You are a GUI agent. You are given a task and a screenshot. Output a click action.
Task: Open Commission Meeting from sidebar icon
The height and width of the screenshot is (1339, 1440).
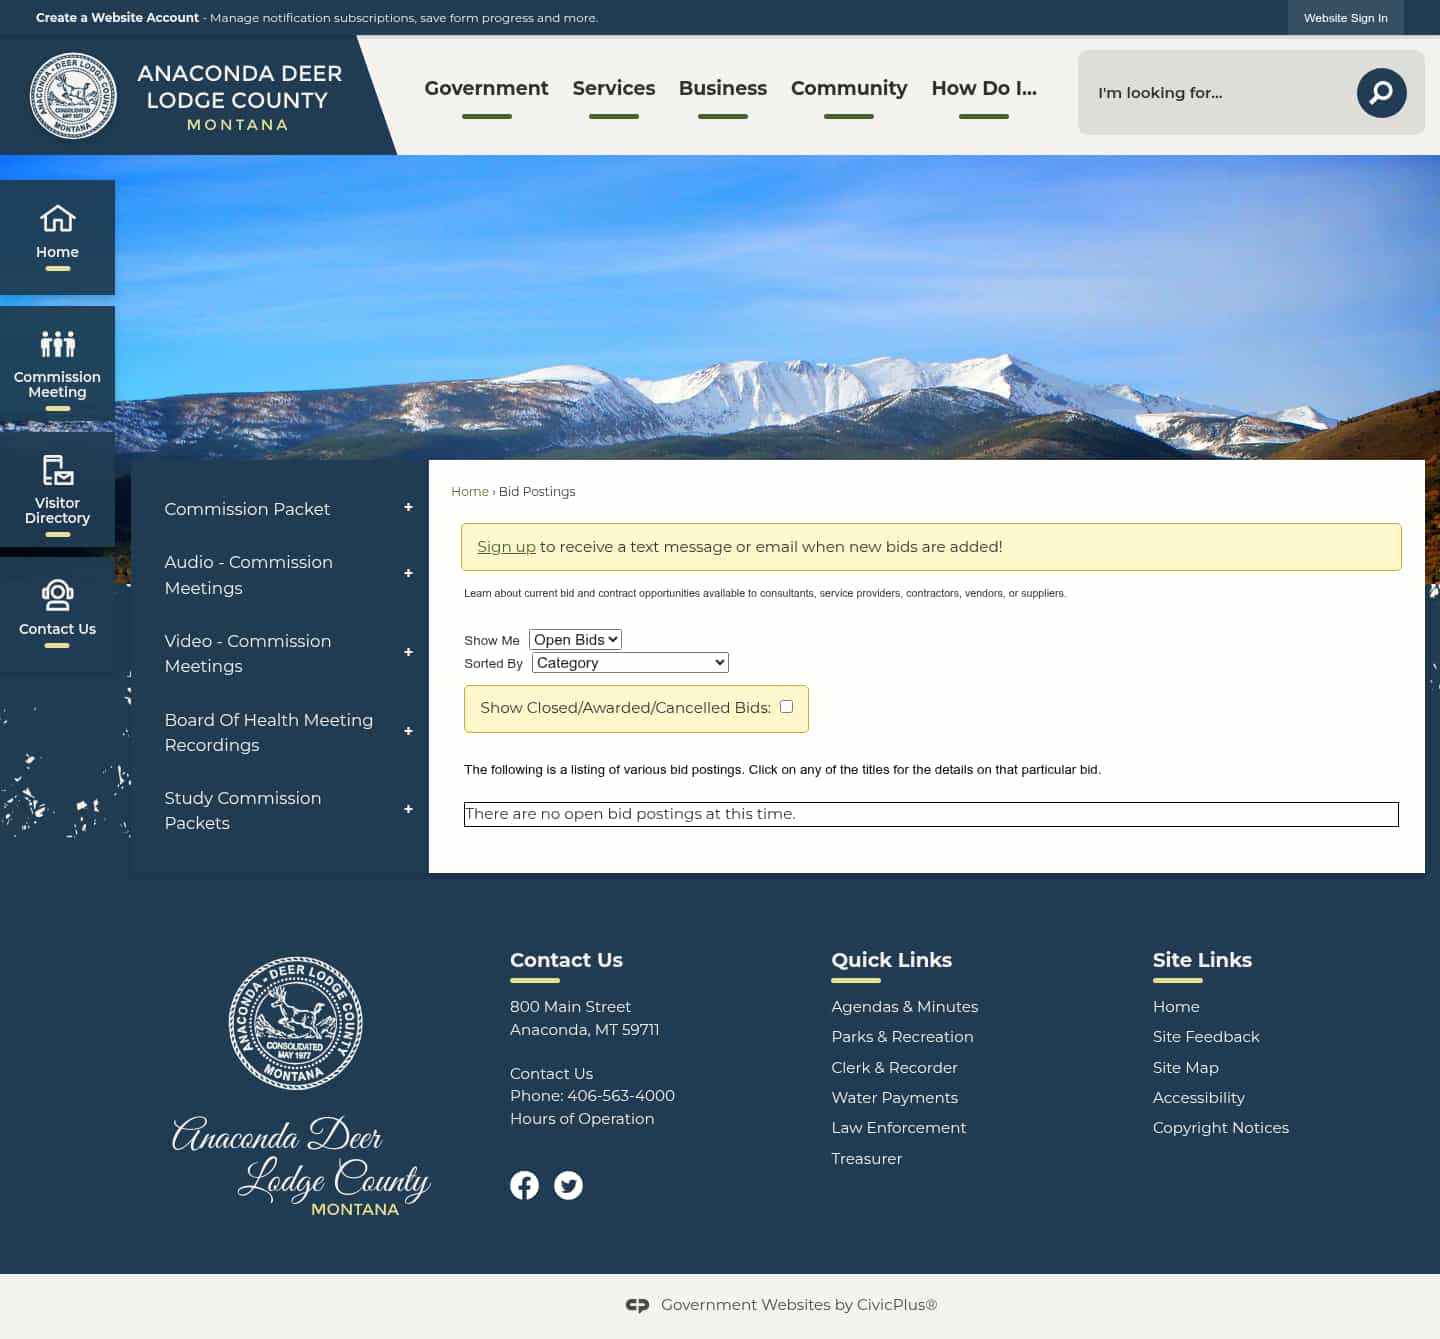coord(57,362)
